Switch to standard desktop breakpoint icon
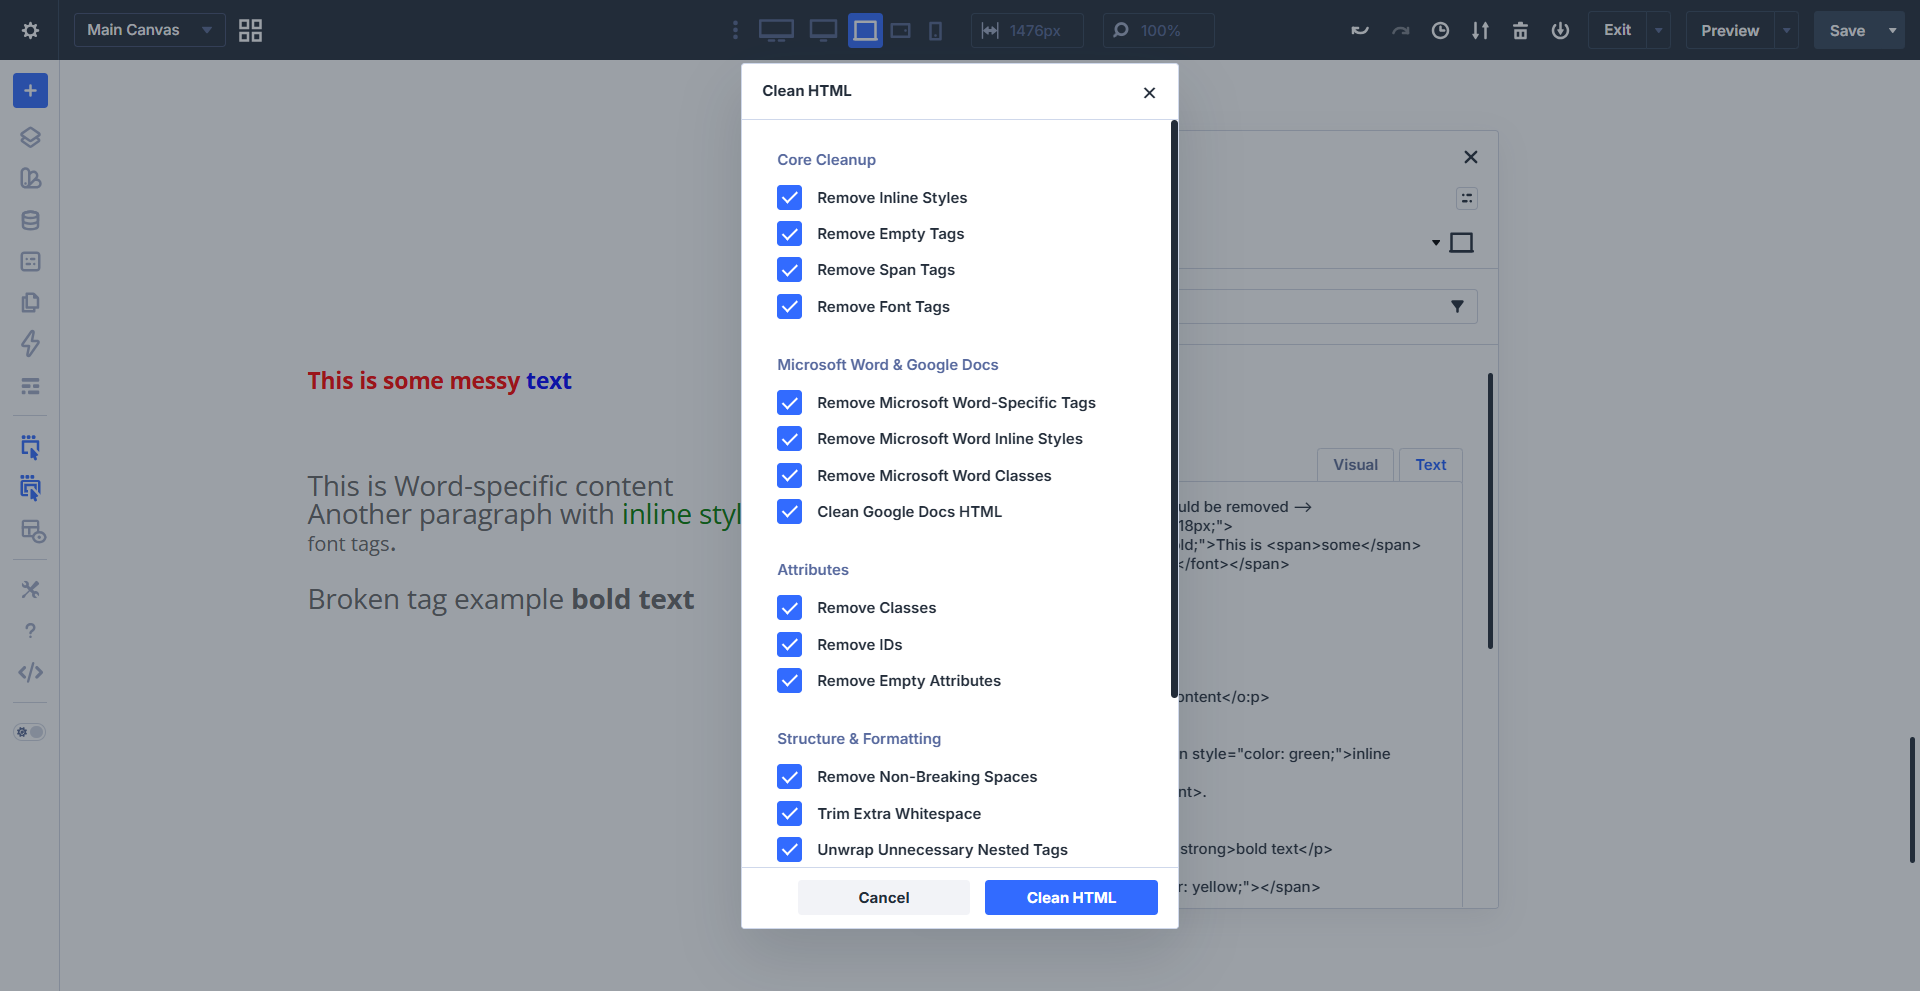Image resolution: width=1920 pixels, height=991 pixels. coord(823,30)
